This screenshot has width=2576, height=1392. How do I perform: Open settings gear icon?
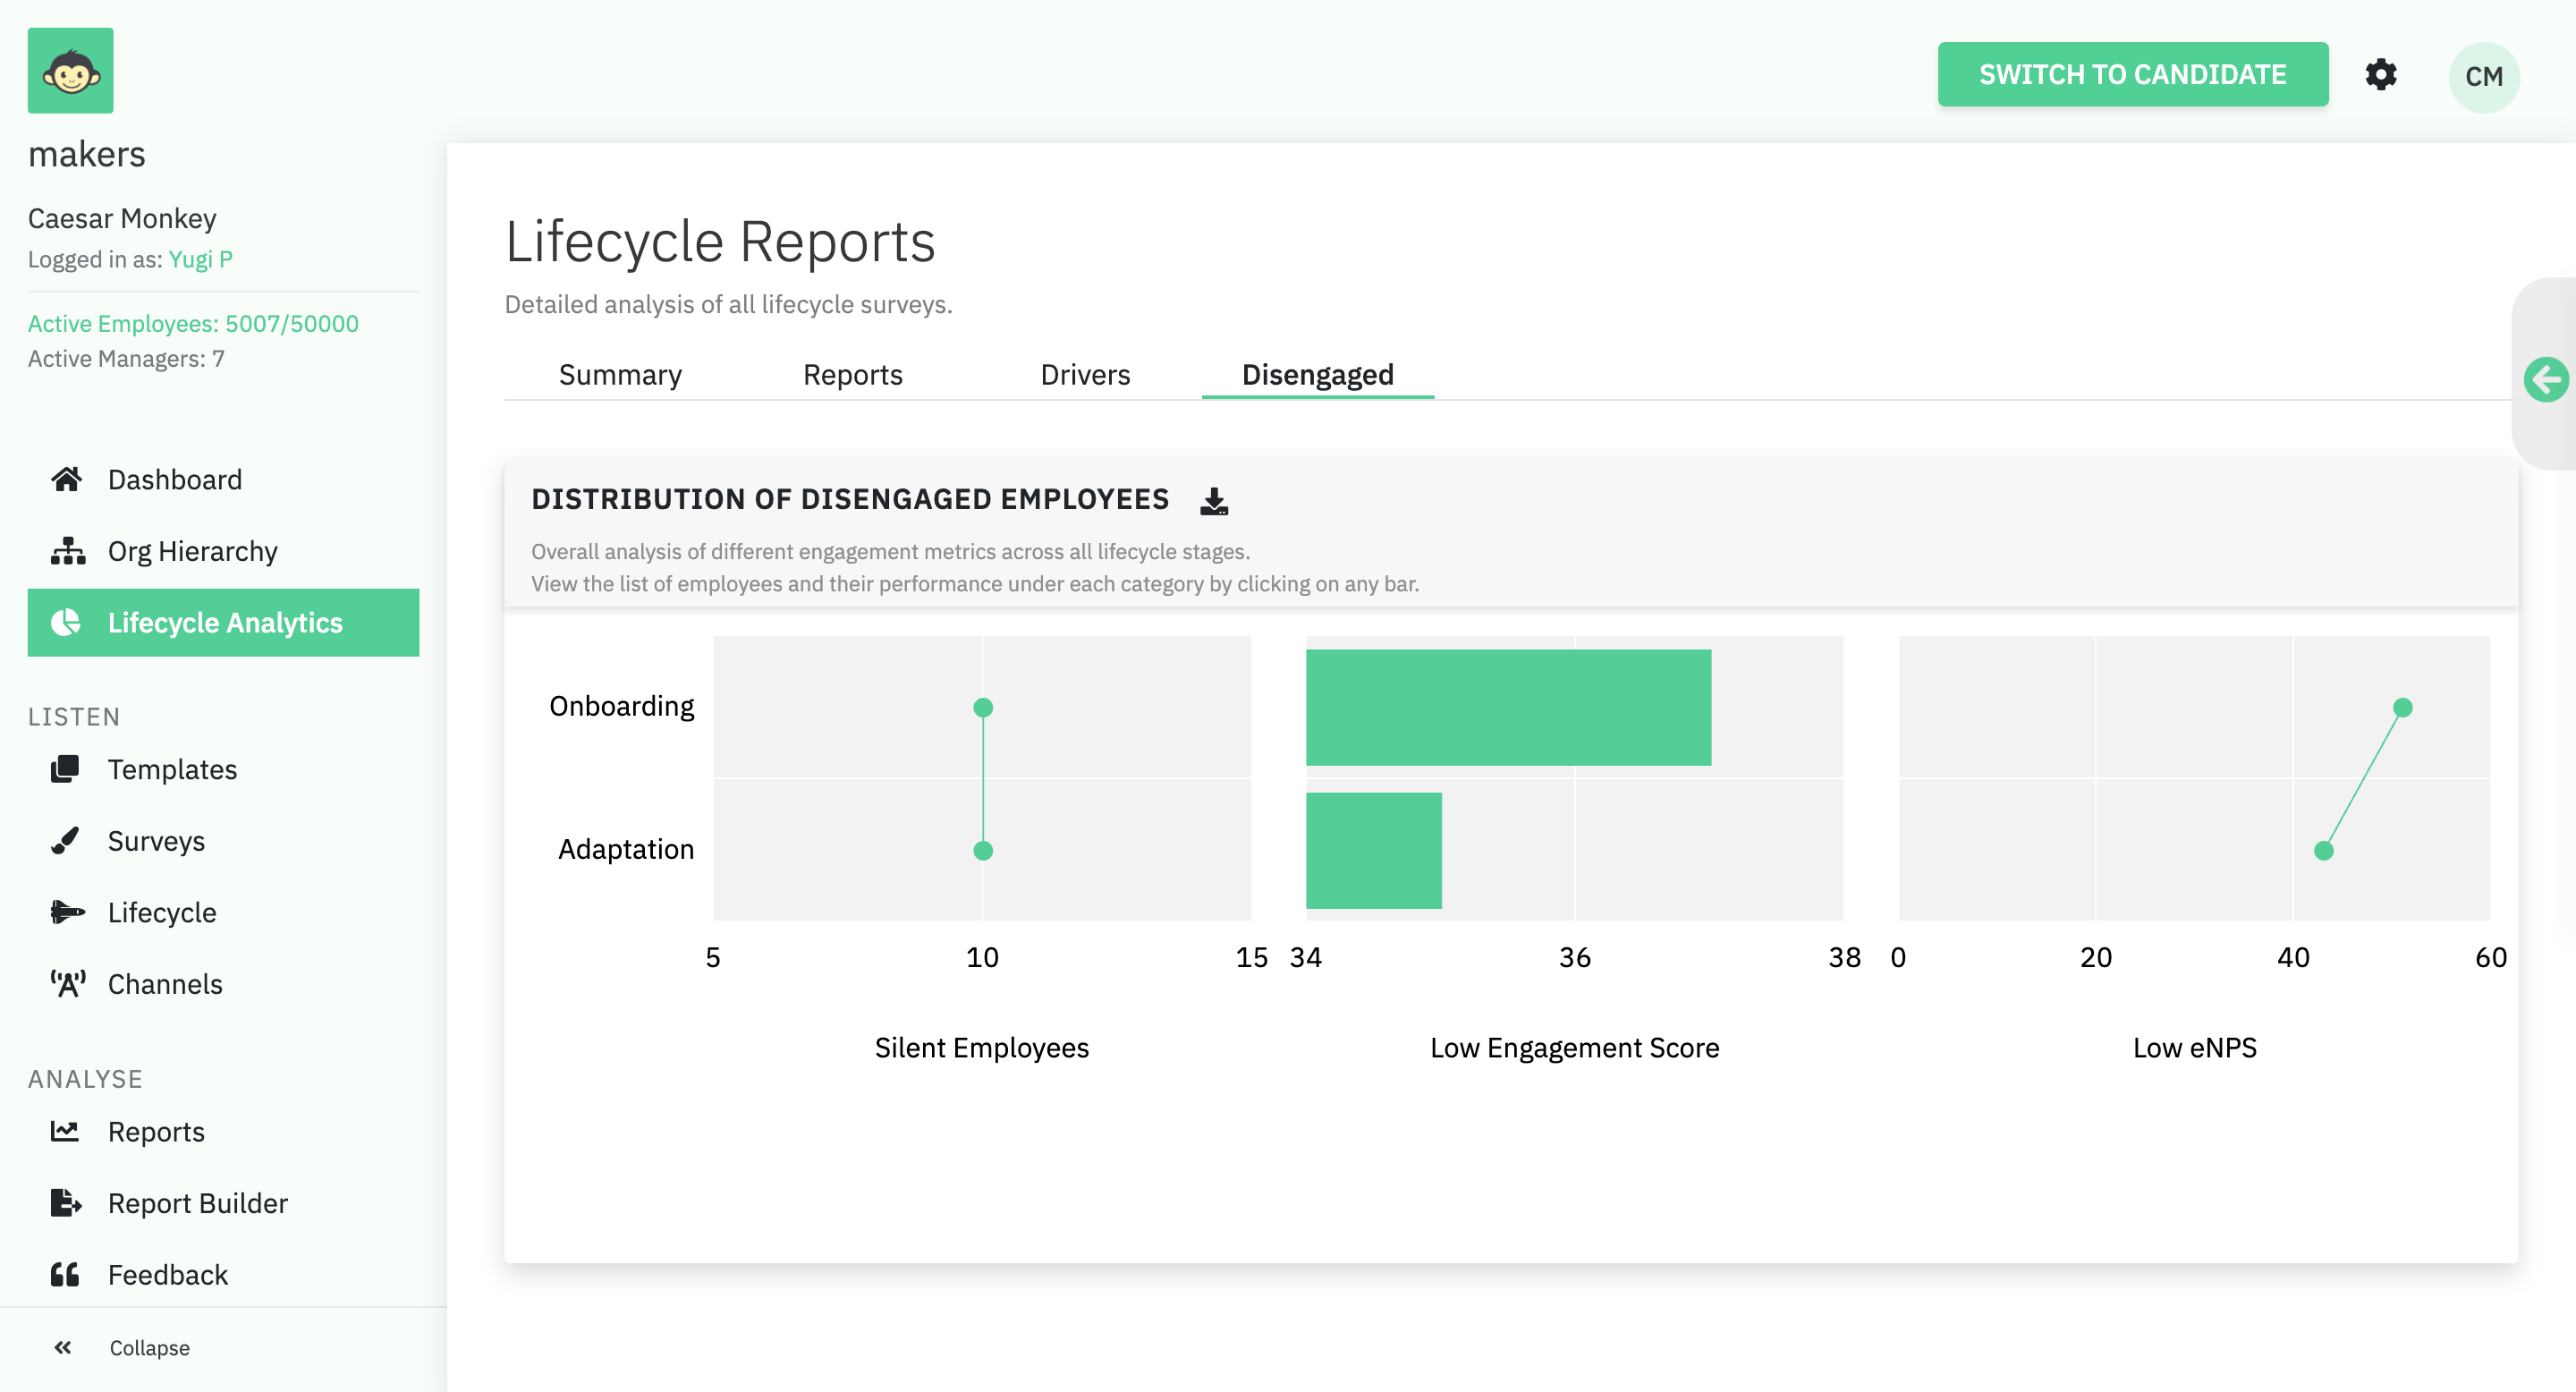pyautogui.click(x=2380, y=75)
